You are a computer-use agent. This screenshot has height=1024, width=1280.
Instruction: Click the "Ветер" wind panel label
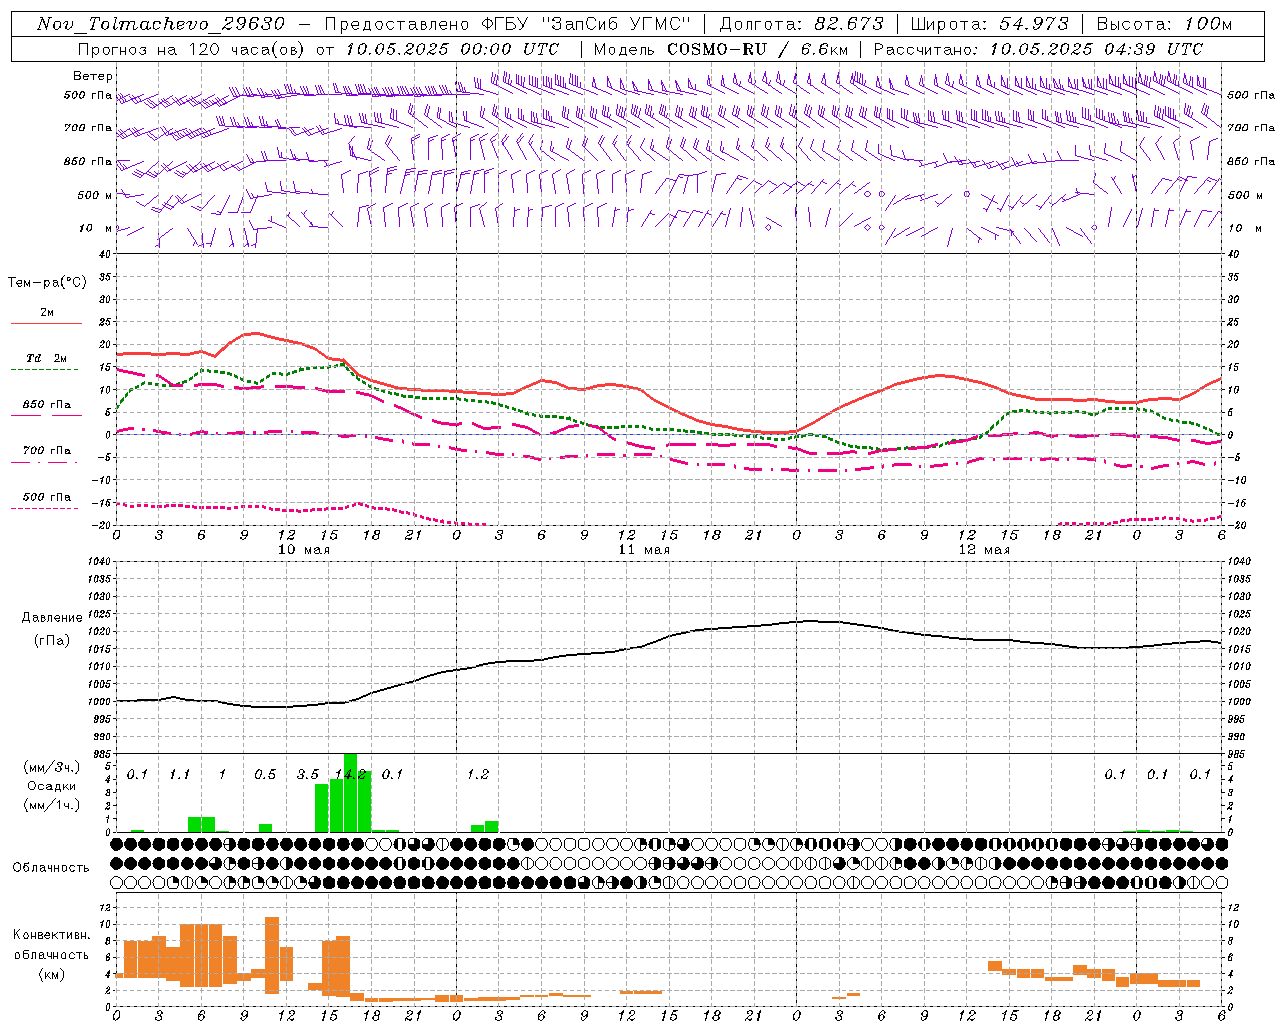[93, 76]
